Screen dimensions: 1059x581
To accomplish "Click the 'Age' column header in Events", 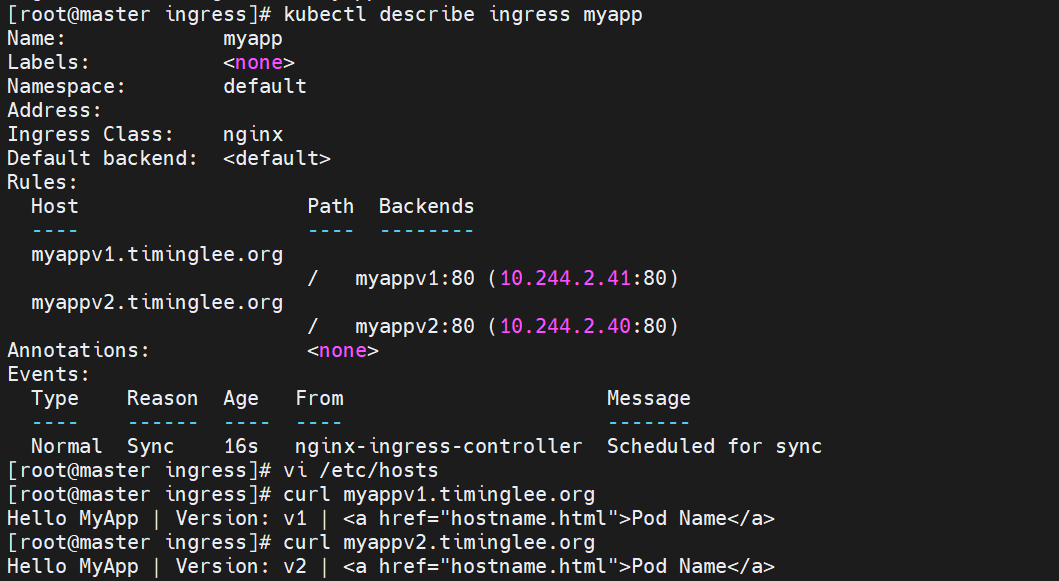I will [x=241, y=399].
